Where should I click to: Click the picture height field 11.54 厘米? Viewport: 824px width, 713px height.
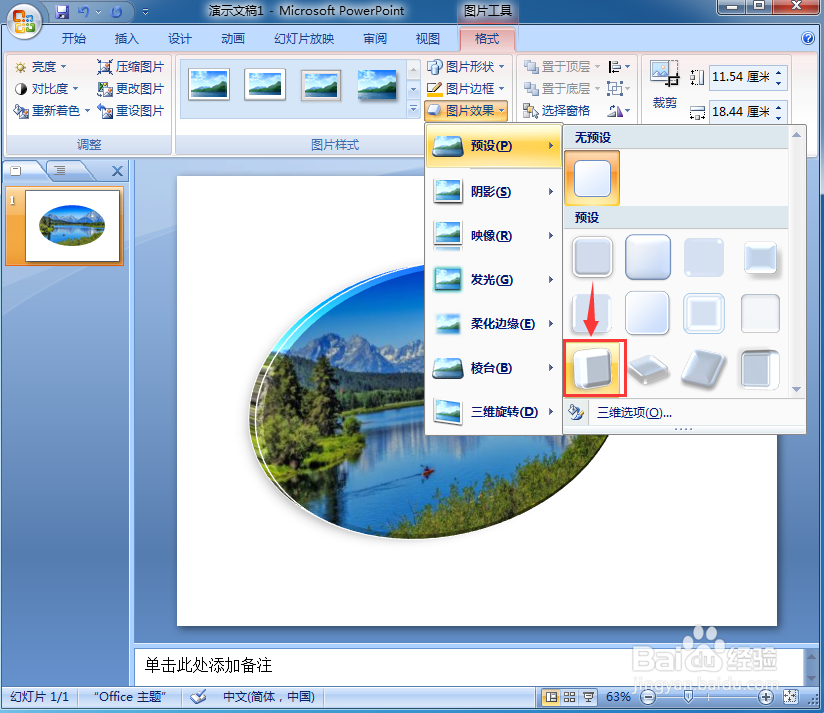click(x=740, y=77)
